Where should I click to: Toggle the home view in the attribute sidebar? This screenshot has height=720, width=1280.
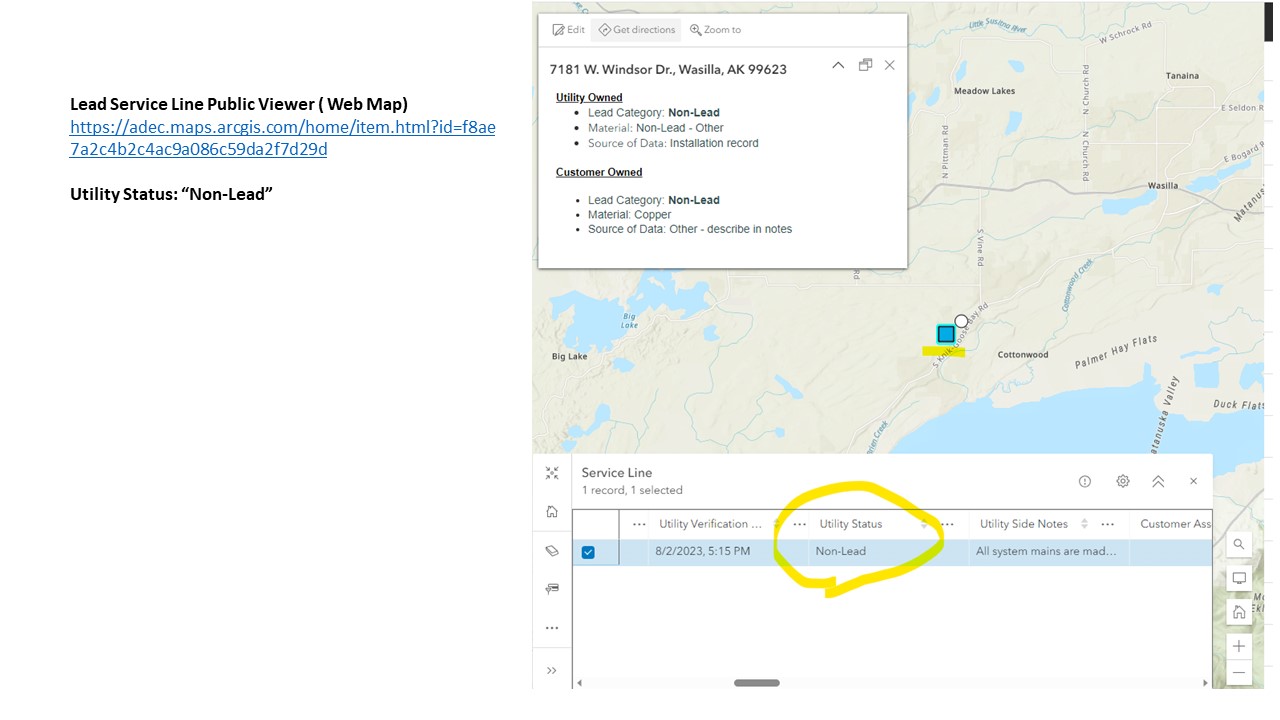coord(551,510)
